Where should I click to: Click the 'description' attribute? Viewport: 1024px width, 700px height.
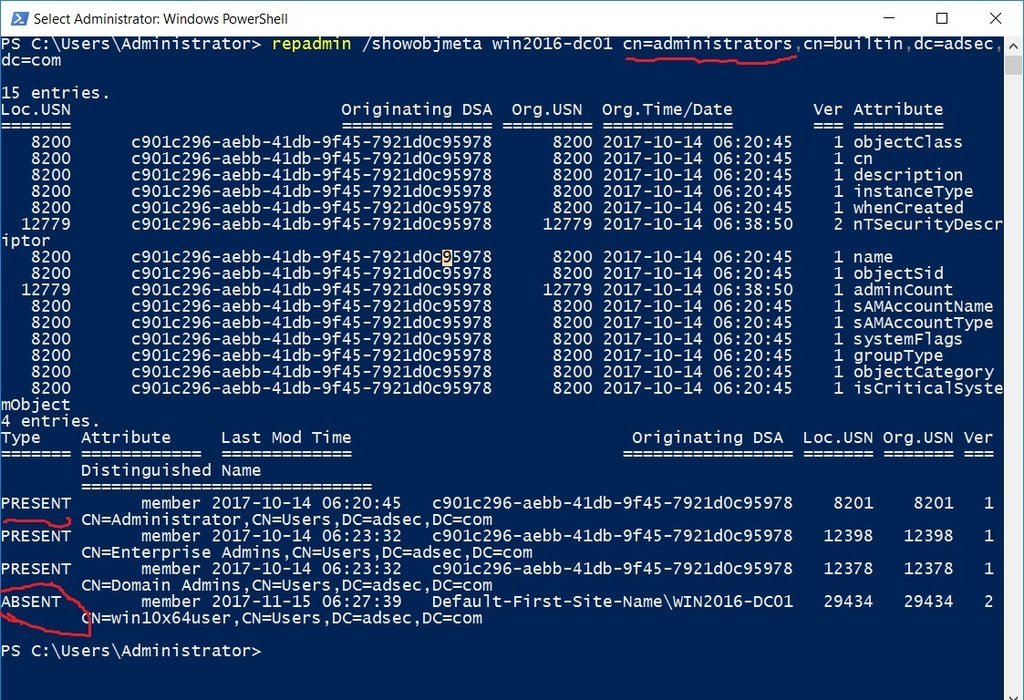908,174
